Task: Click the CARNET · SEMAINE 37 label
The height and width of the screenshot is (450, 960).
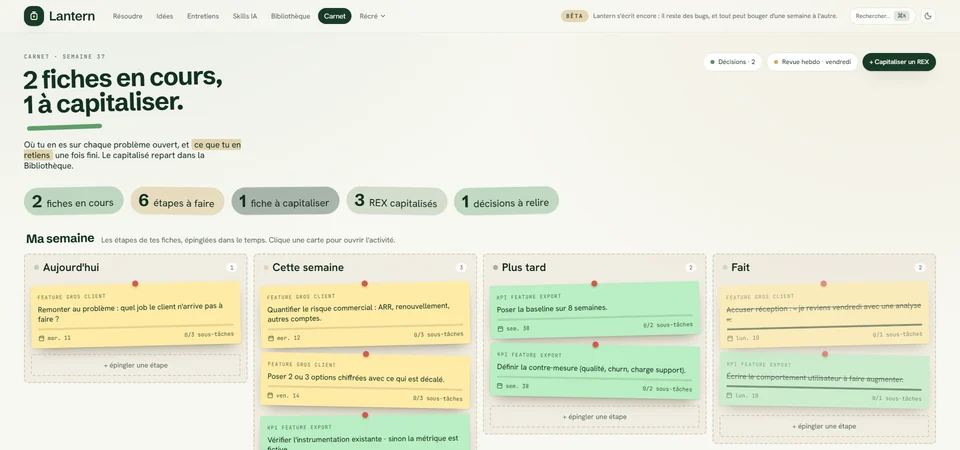Action: pyautogui.click(x=64, y=56)
